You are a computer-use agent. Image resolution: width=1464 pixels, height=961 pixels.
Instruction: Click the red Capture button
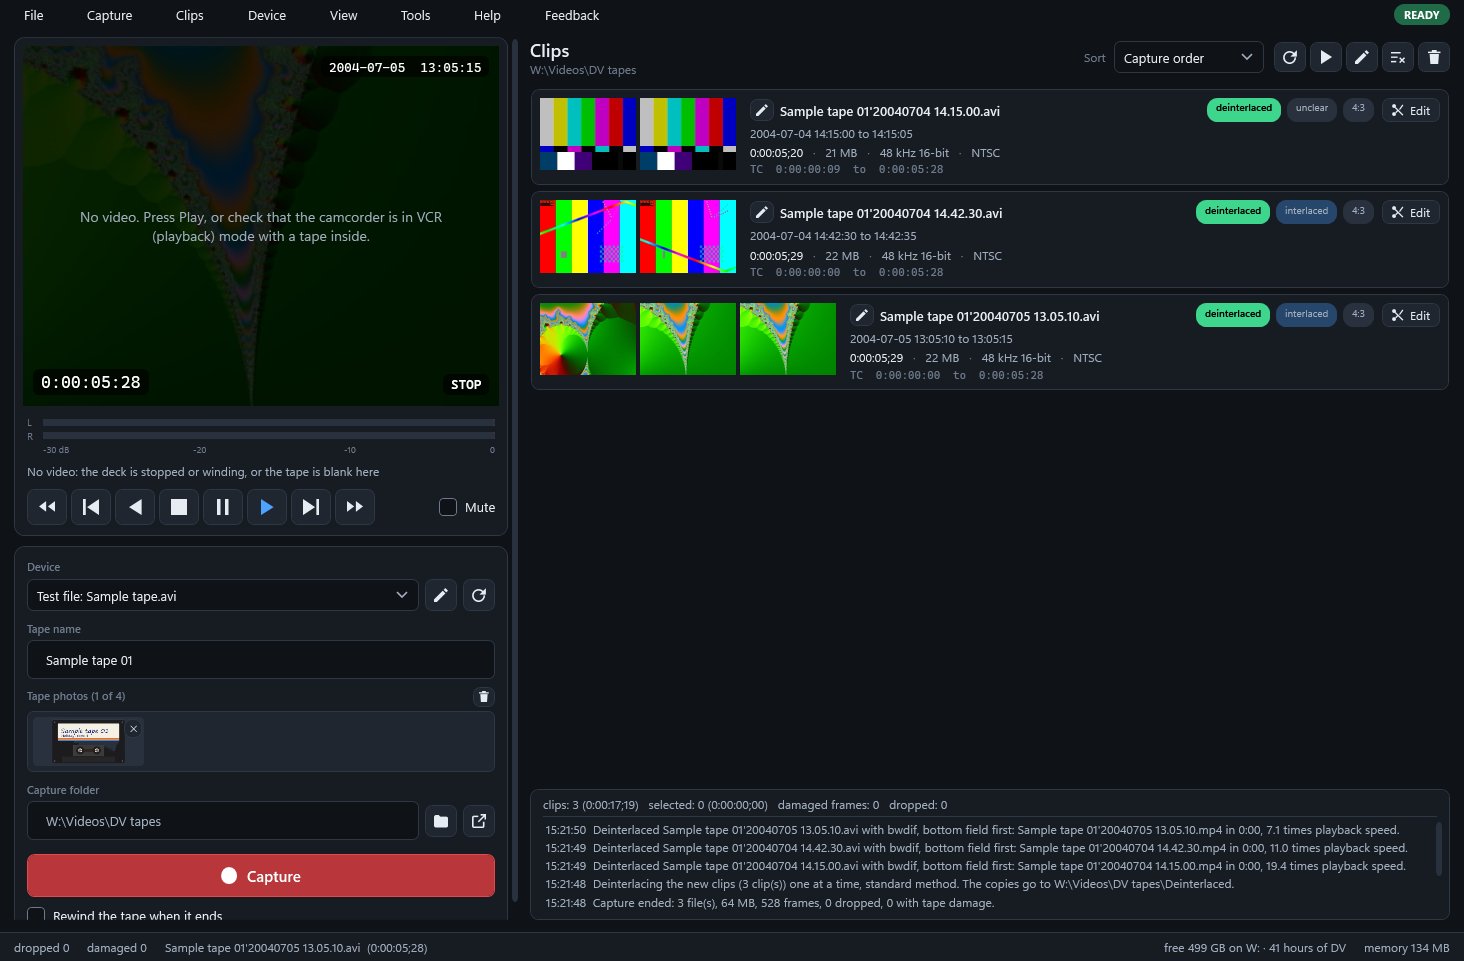coord(261,876)
